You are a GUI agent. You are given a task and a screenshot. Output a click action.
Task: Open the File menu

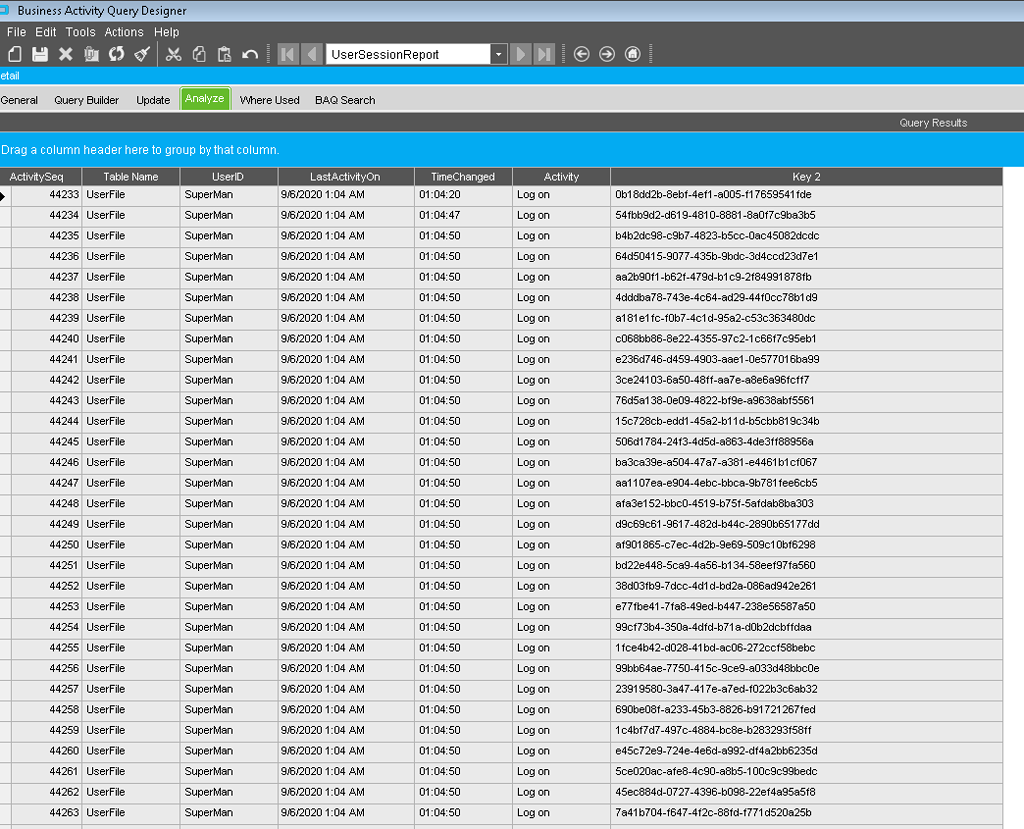coord(16,31)
